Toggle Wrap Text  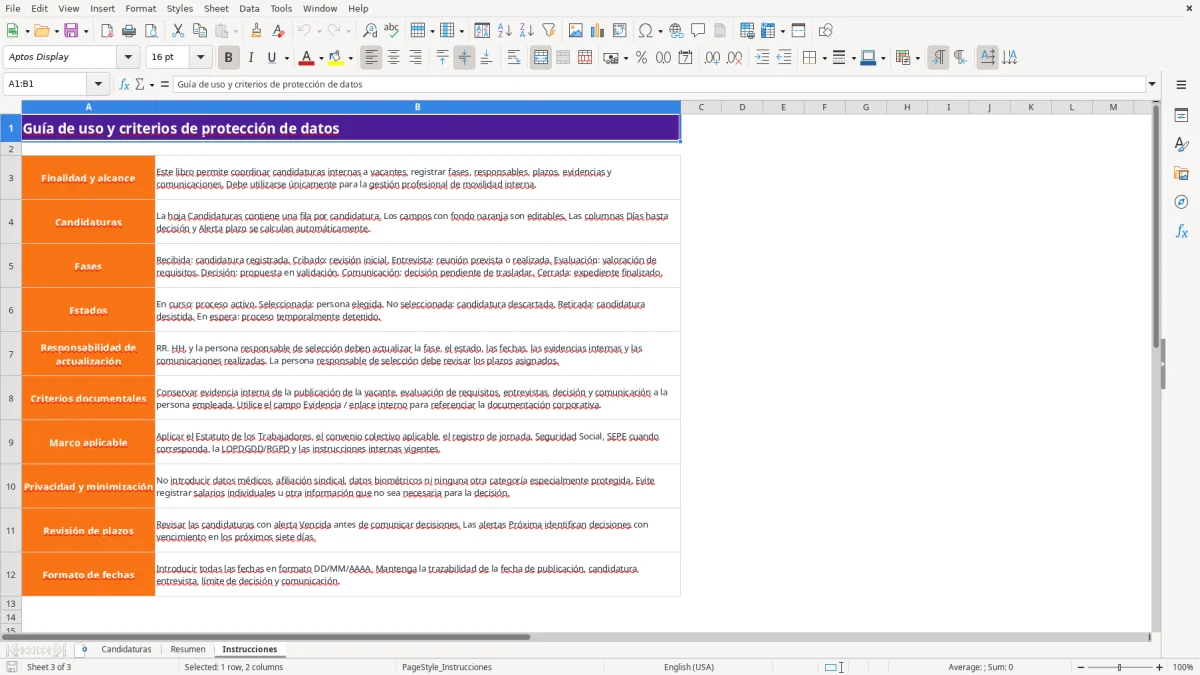[514, 58]
